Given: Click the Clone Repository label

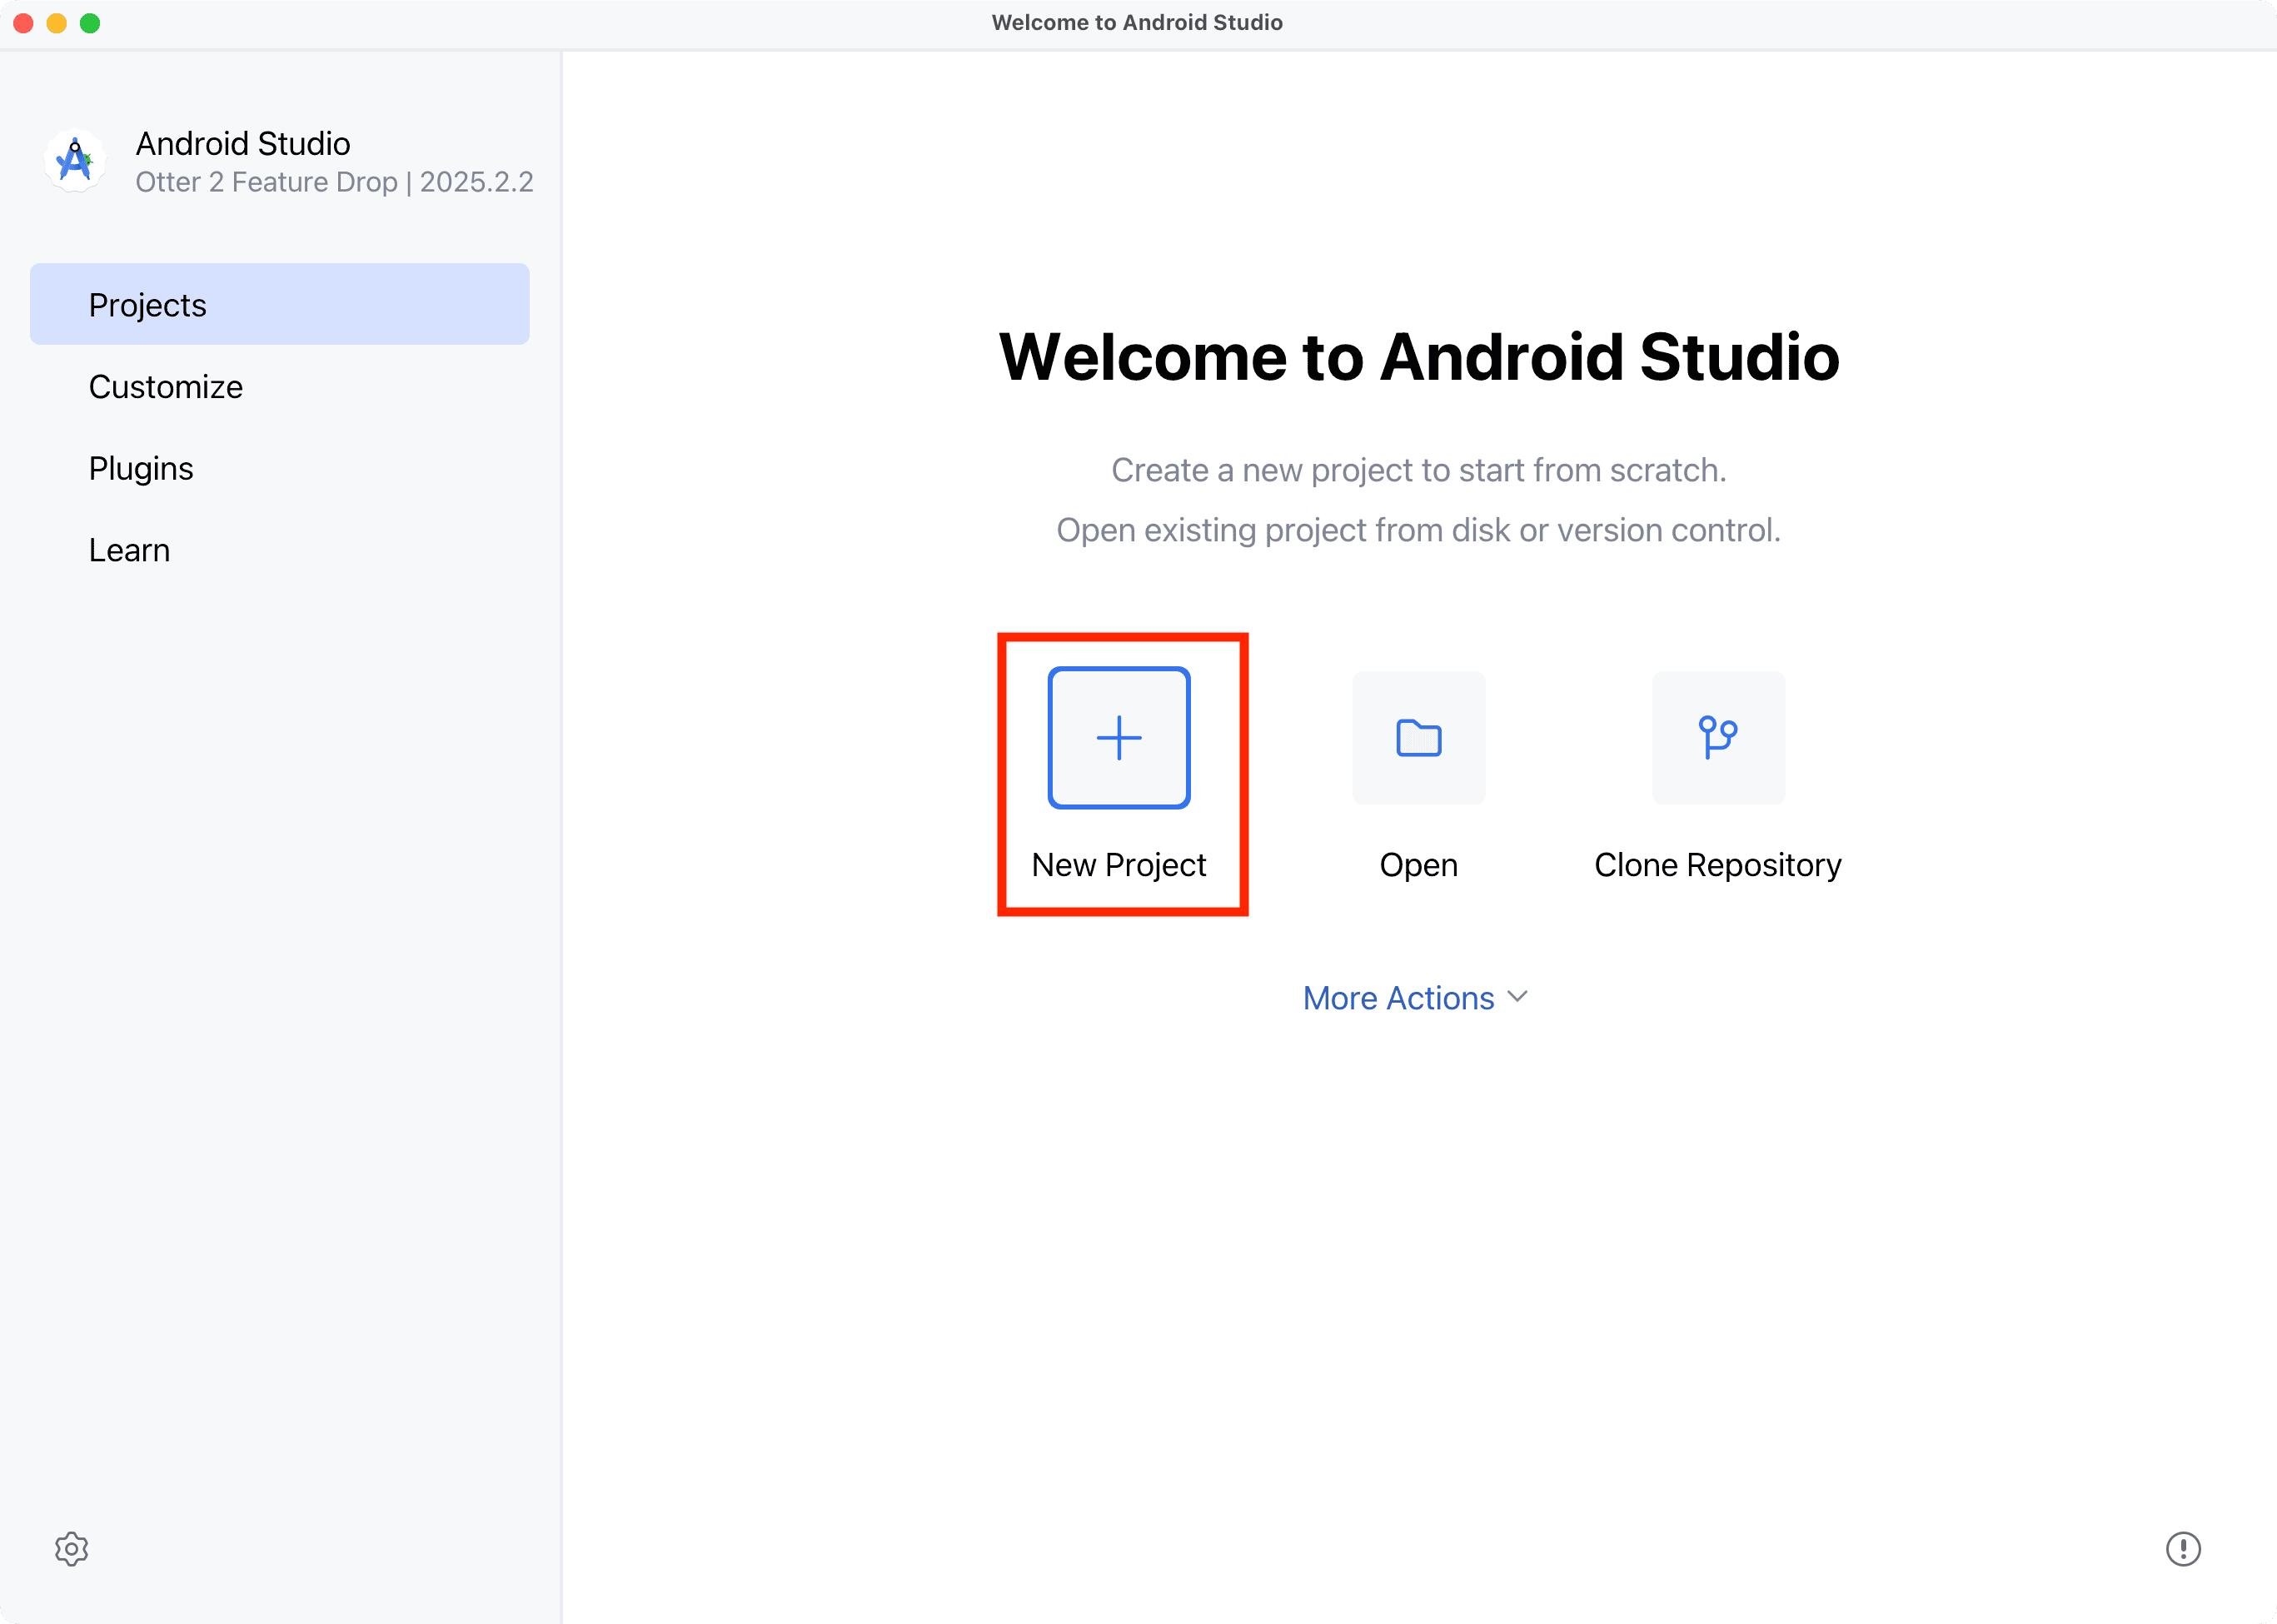Looking at the screenshot, I should pyautogui.click(x=1717, y=865).
